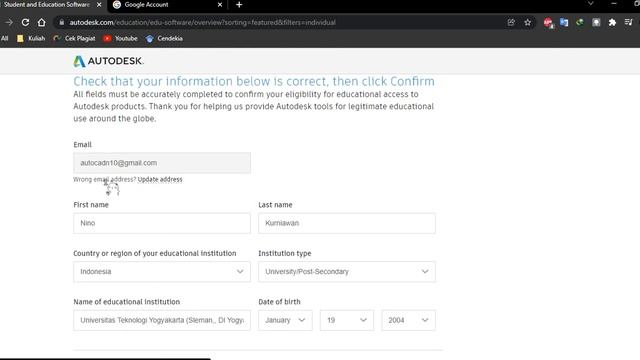The height and width of the screenshot is (360, 640).
Task: Click the forward navigation arrow
Action: point(9,22)
